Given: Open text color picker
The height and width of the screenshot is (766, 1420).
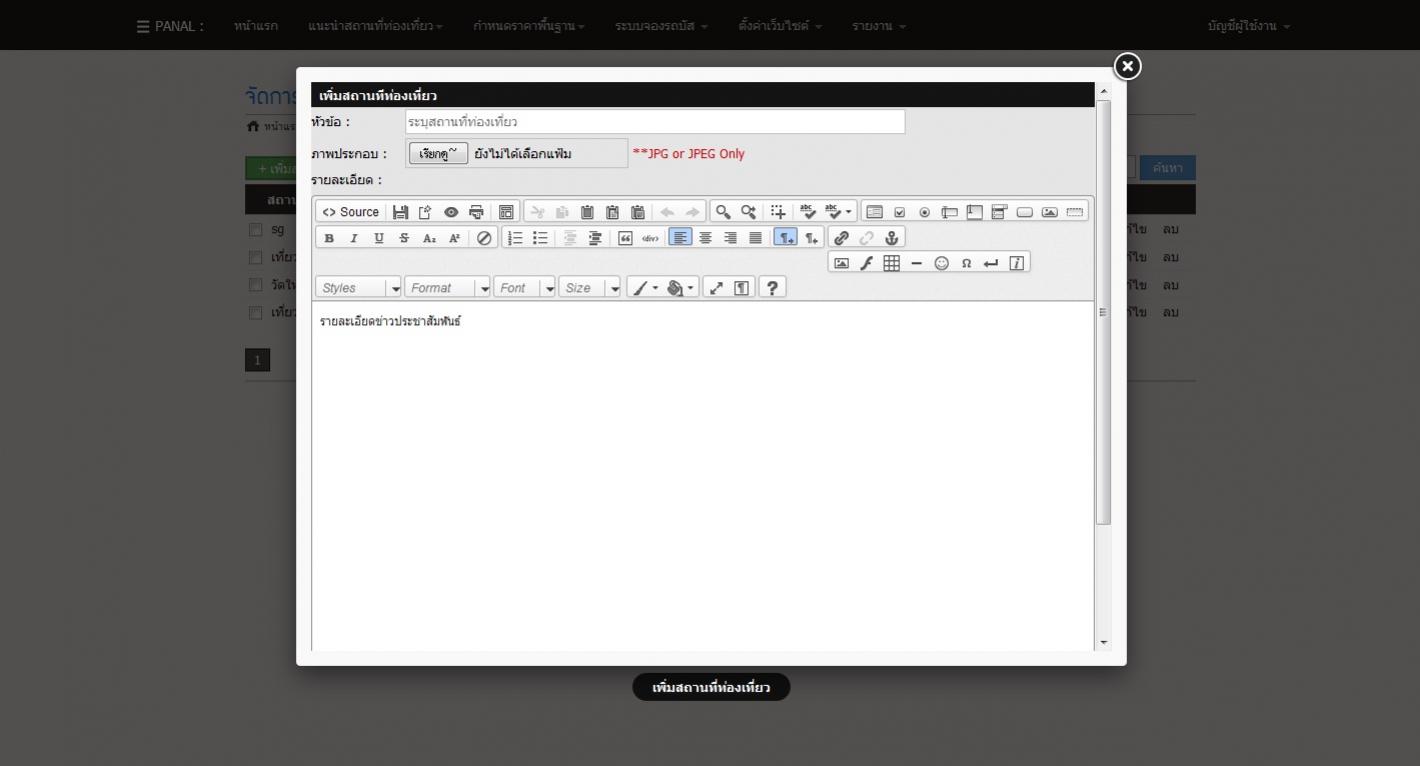Looking at the screenshot, I should (x=645, y=288).
